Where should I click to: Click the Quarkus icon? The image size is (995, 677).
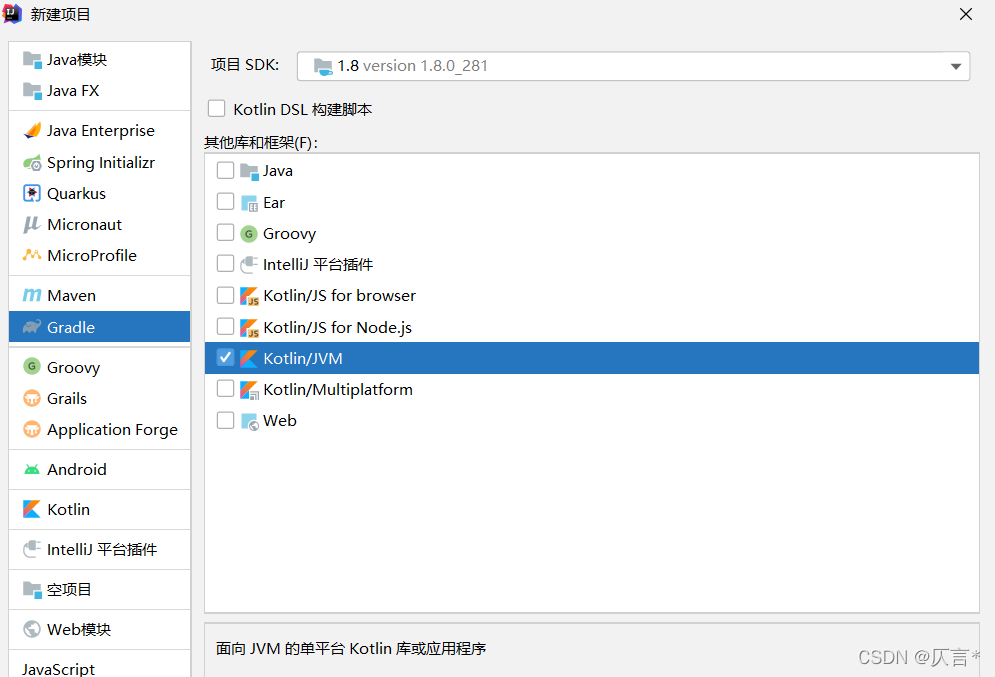click(x=32, y=194)
